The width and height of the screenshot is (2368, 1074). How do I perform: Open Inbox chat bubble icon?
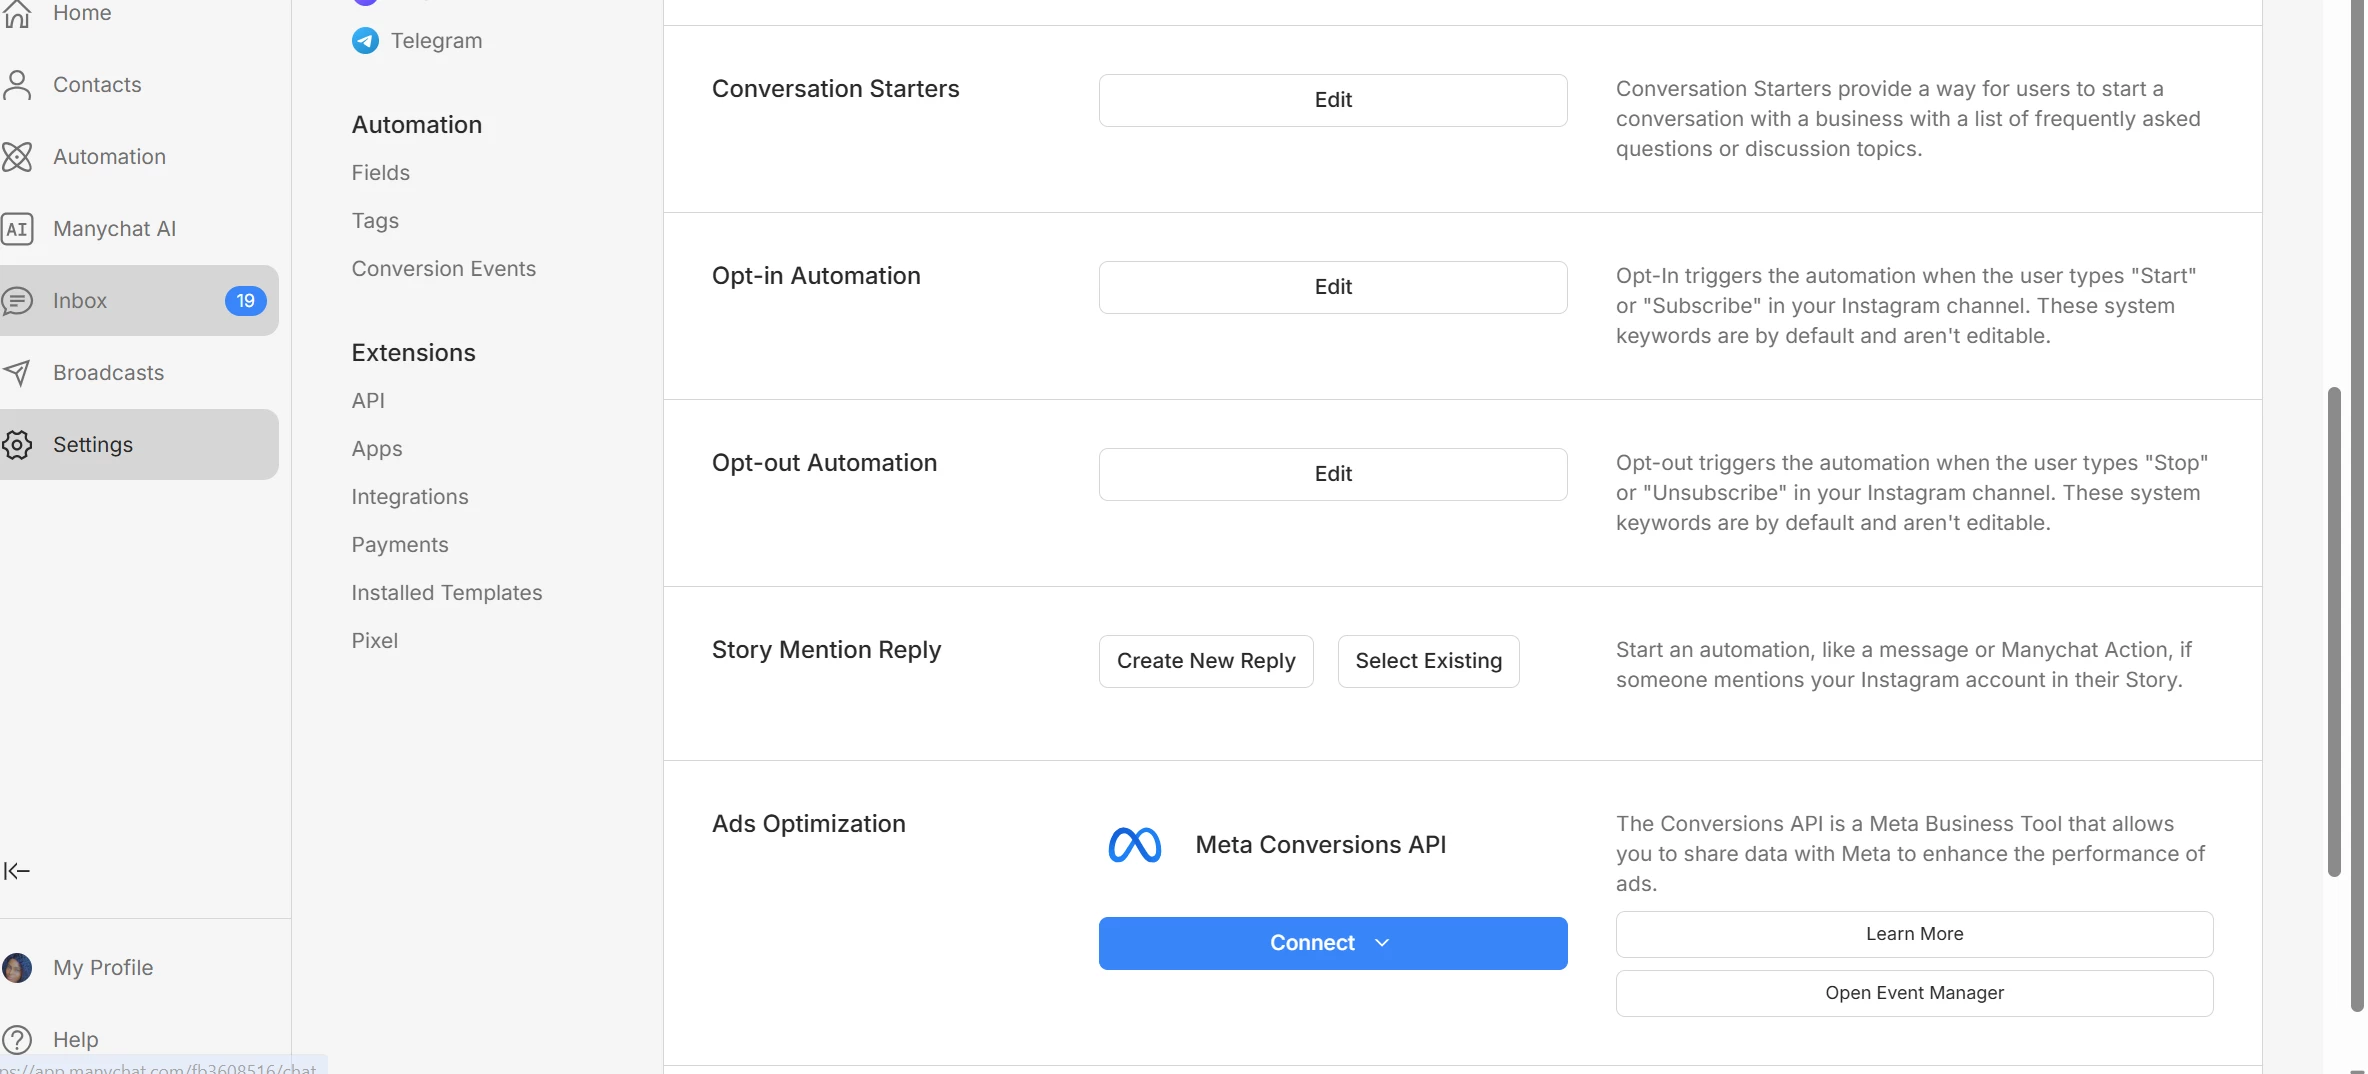pyautogui.click(x=18, y=301)
